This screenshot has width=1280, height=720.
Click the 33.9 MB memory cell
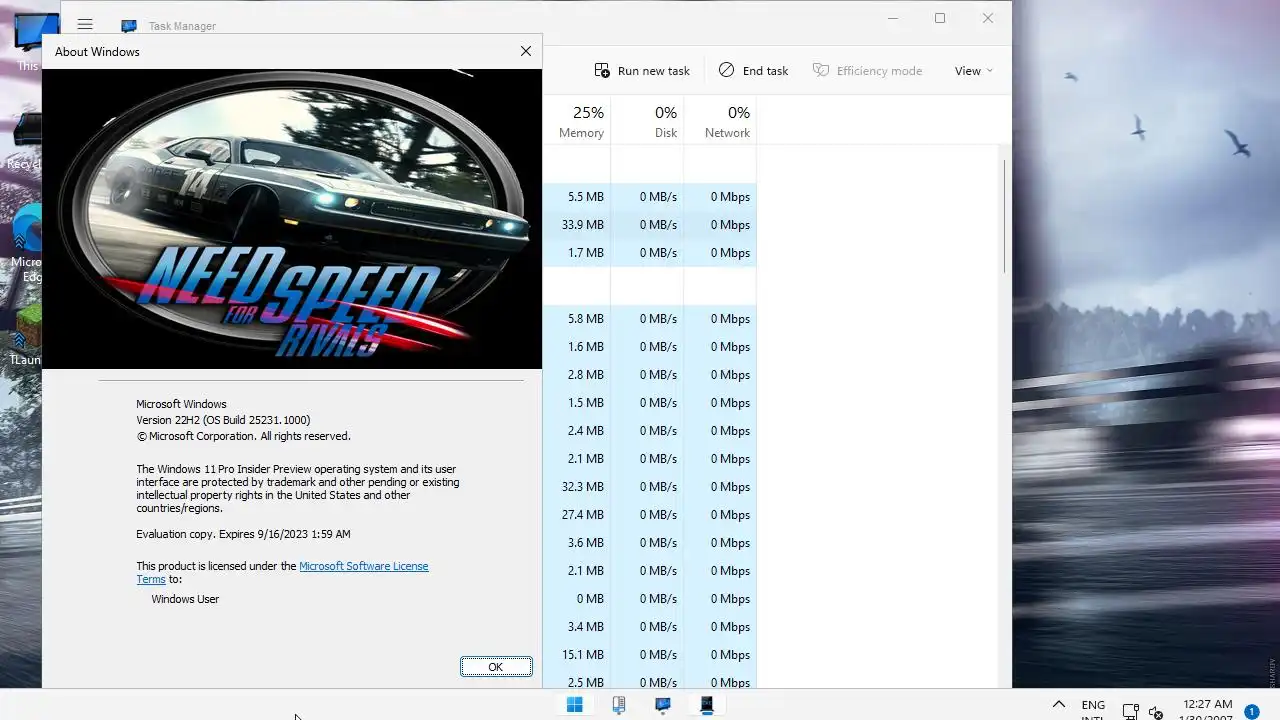tap(577, 225)
